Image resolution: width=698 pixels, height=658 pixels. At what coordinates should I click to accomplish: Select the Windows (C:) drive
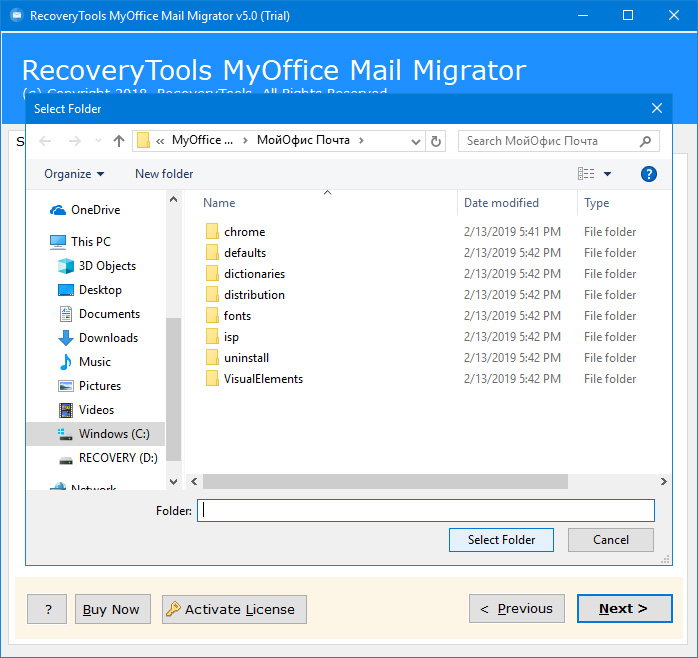[x=96, y=434]
